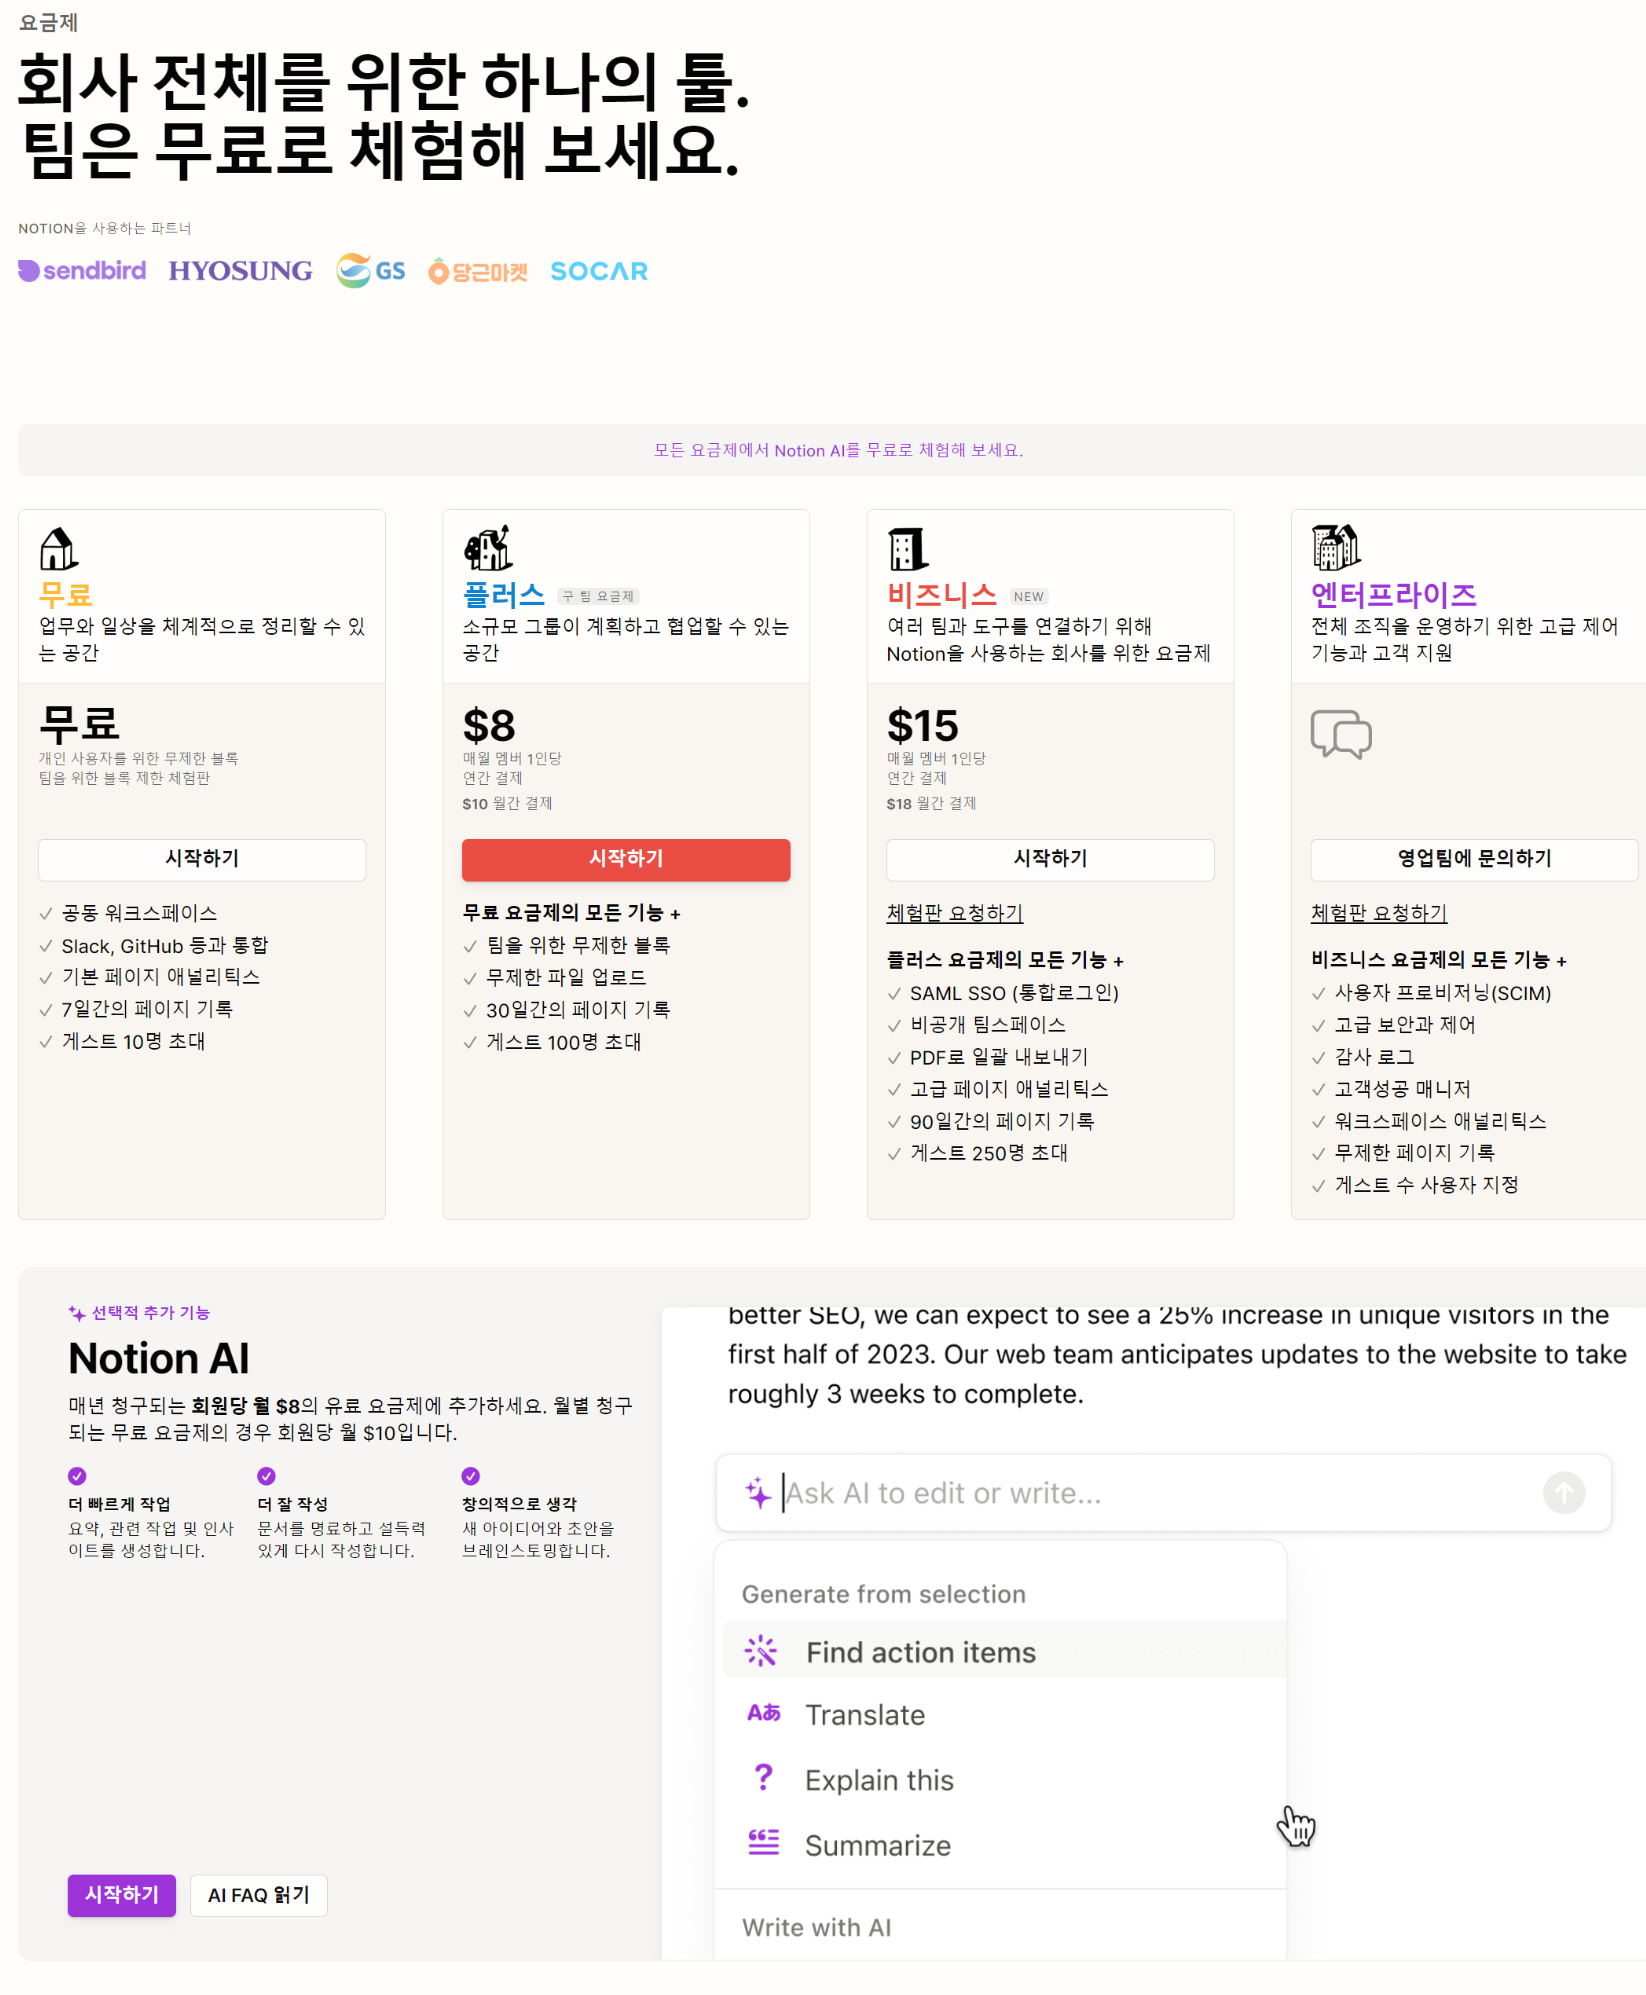
Task: Click the 고객성공 매니저 feature
Action: (1402, 1089)
